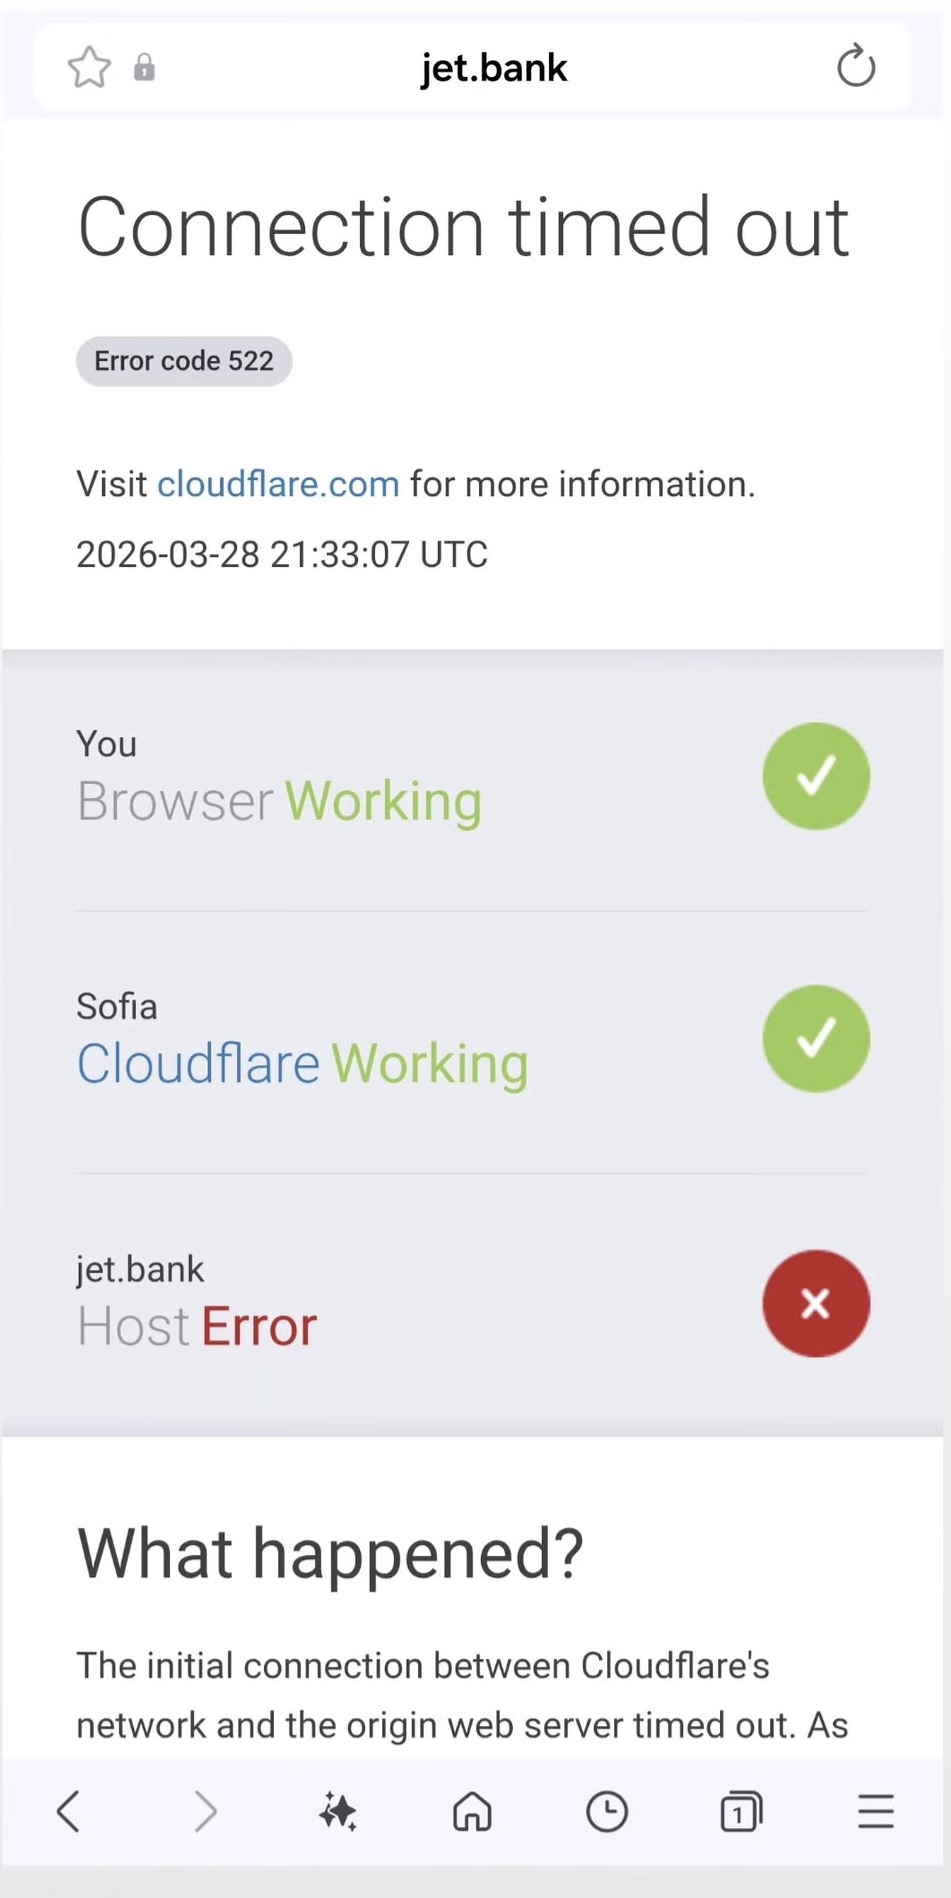Tap the green checkmark for Cloudflare Working status
Screen dimensions: 951x1898
pyautogui.click(x=815, y=1038)
